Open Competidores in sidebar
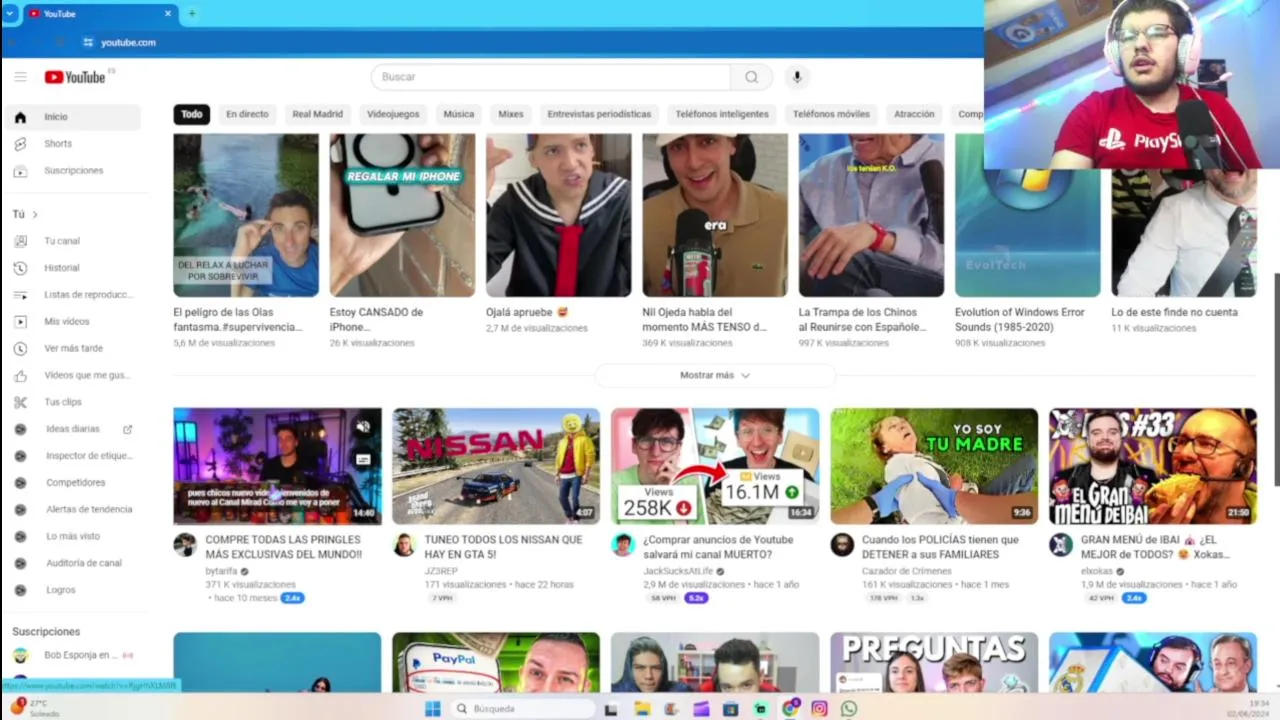Image resolution: width=1280 pixels, height=720 pixels. click(71, 483)
